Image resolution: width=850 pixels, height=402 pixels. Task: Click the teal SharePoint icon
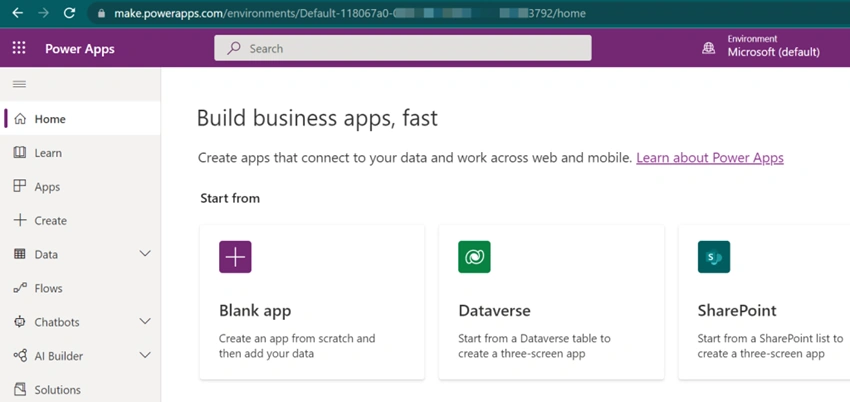[x=714, y=257]
